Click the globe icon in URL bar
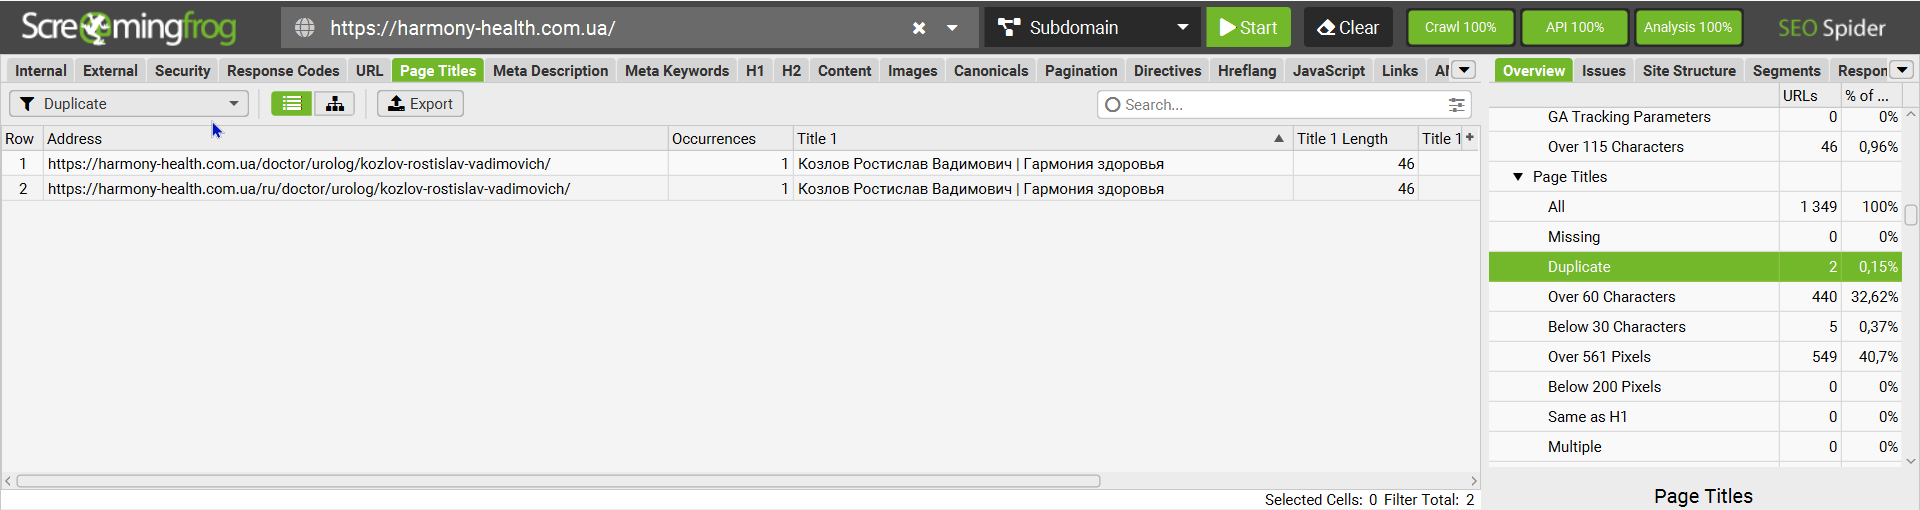The height and width of the screenshot is (510, 1920). [x=305, y=28]
